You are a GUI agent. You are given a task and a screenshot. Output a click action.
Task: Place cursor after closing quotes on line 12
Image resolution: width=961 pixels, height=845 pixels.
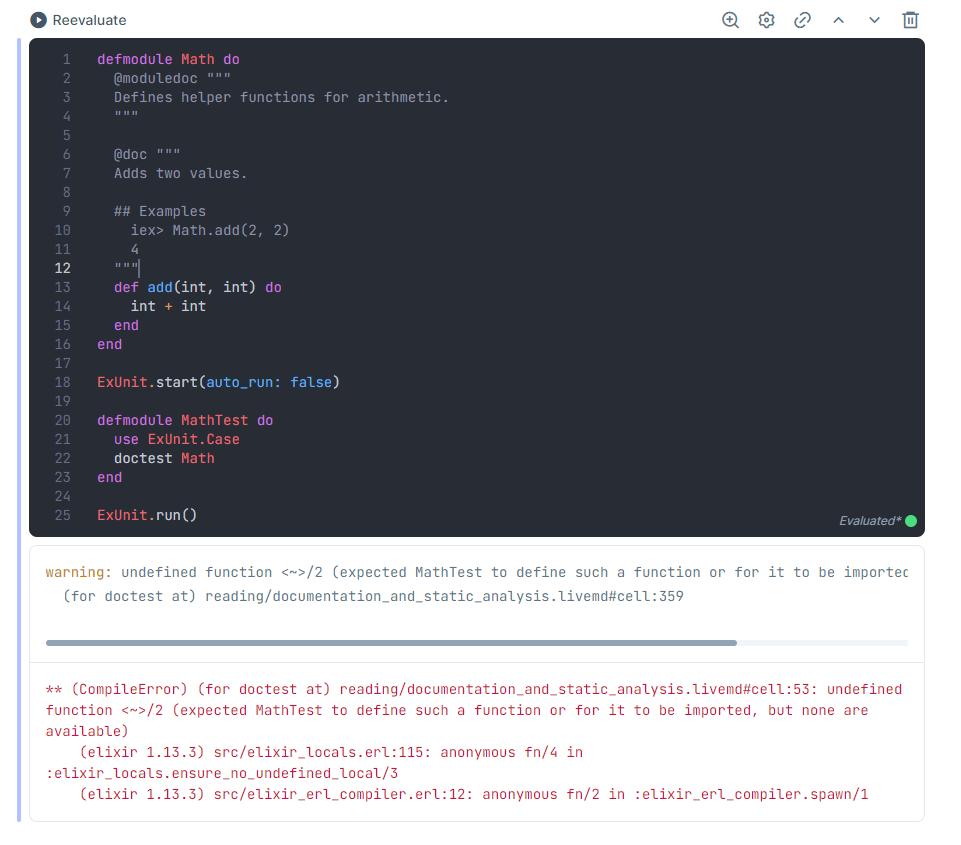140,268
